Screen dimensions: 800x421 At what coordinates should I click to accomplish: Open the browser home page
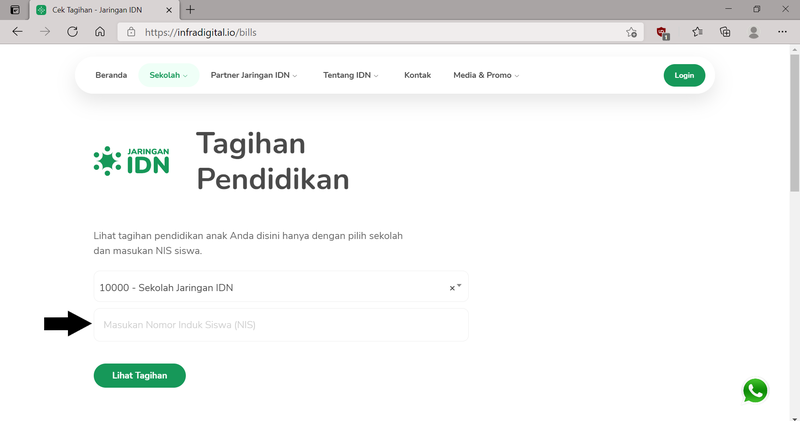(100, 32)
